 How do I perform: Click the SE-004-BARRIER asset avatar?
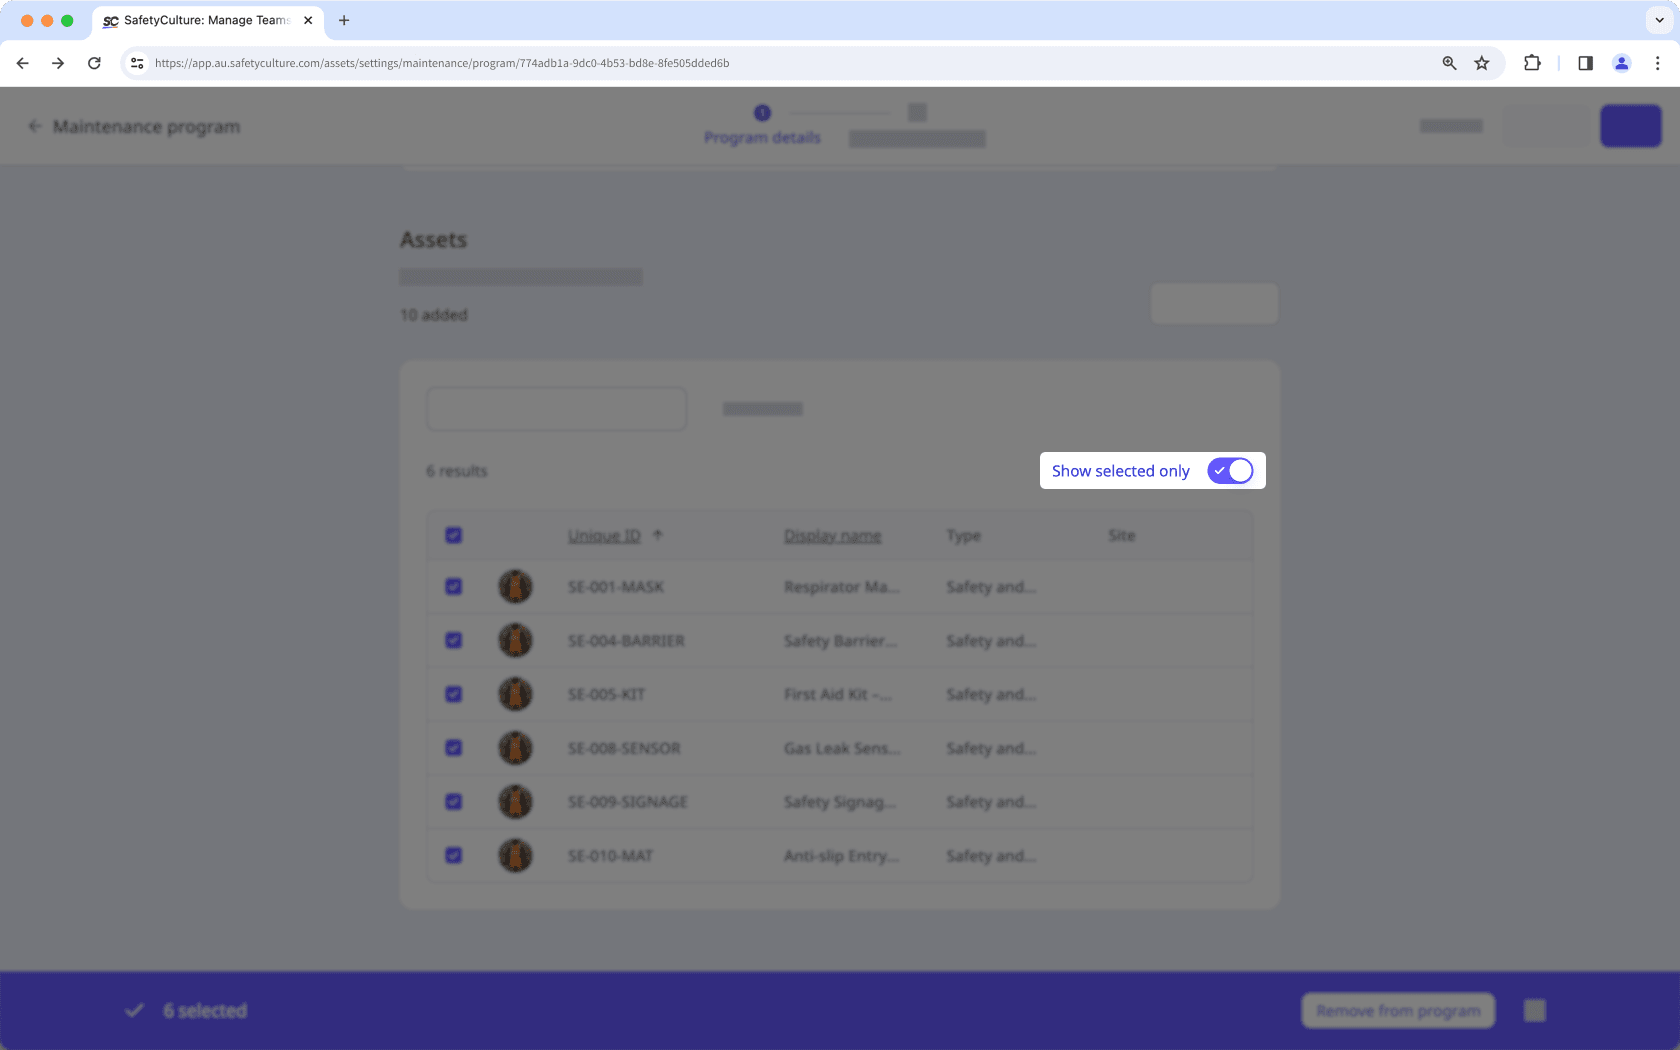(x=515, y=640)
